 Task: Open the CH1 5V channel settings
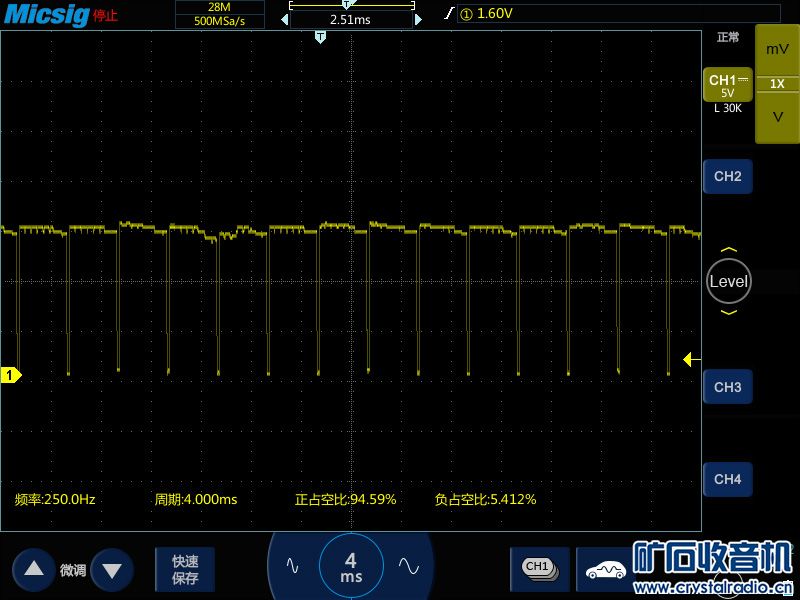coord(727,86)
